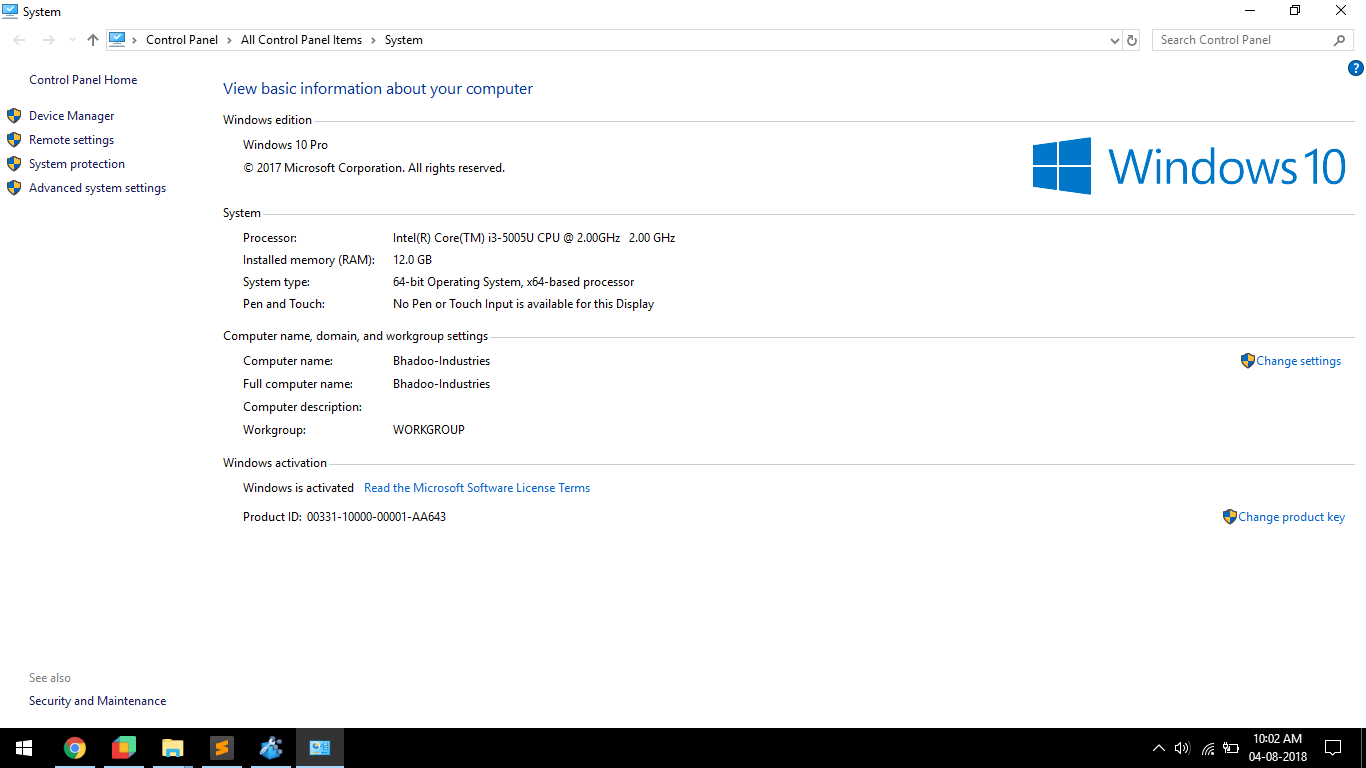Viewport: 1366px width, 768px height.
Task: Click the shield icon beside Remote settings
Action: (x=14, y=140)
